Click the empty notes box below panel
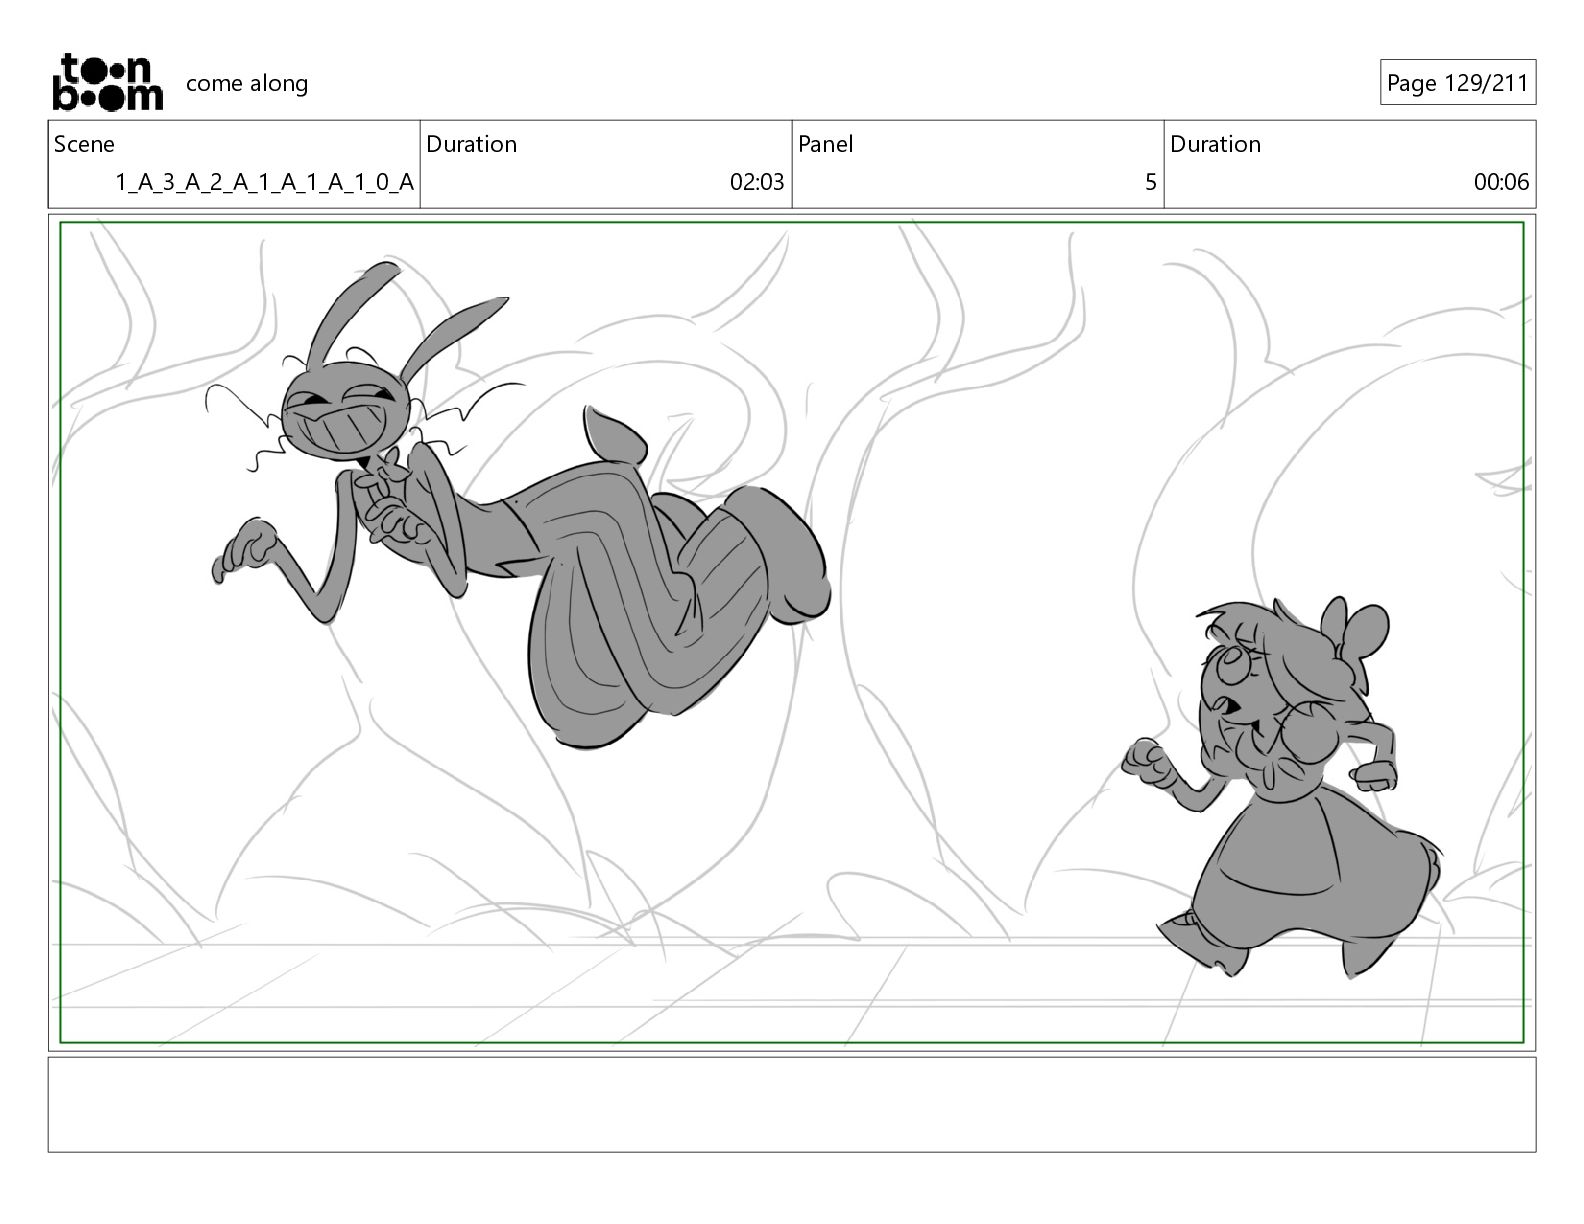 [791, 1104]
